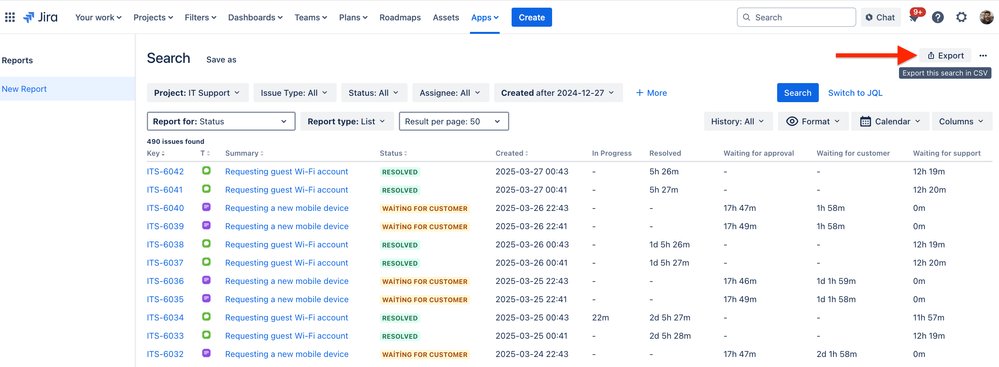Open the app switcher grid icon
Screen dimensions: 999x367
point(10,17)
